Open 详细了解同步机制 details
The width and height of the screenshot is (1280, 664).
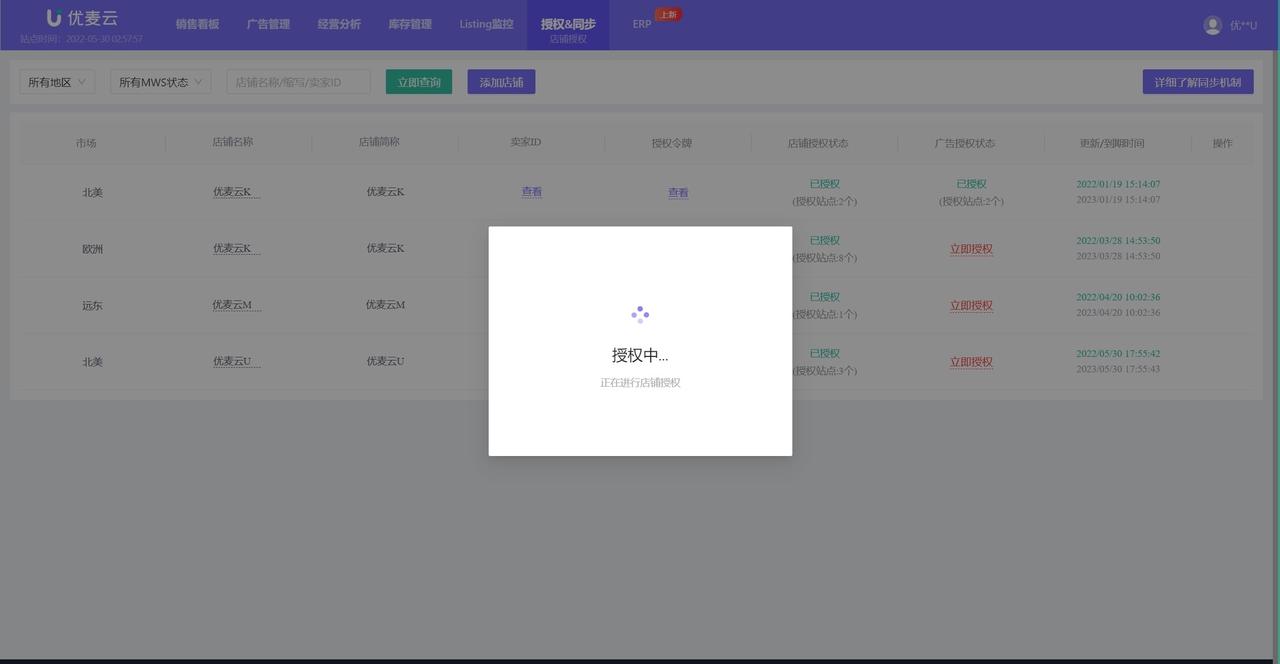pos(1197,81)
